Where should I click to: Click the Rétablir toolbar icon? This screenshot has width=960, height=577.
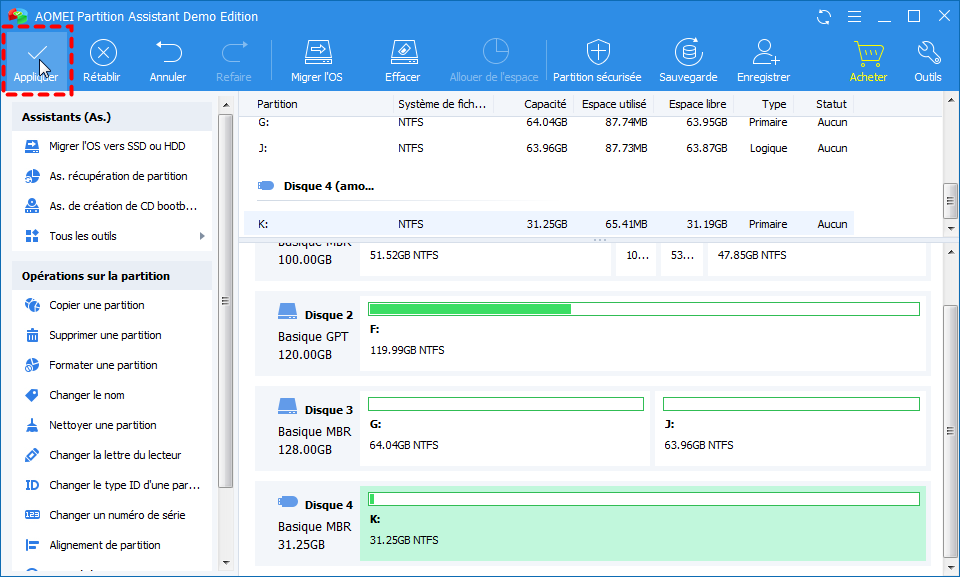click(102, 54)
